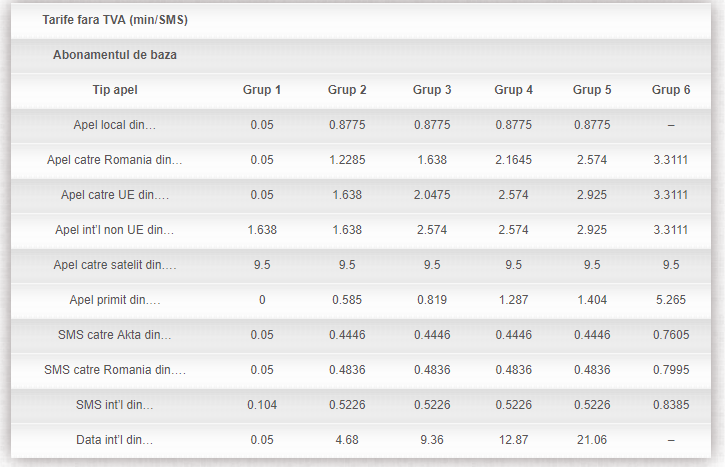This screenshot has width=725, height=467.
Task: Click the 'SMS catre Romania din….' row label
Action: [115, 370]
